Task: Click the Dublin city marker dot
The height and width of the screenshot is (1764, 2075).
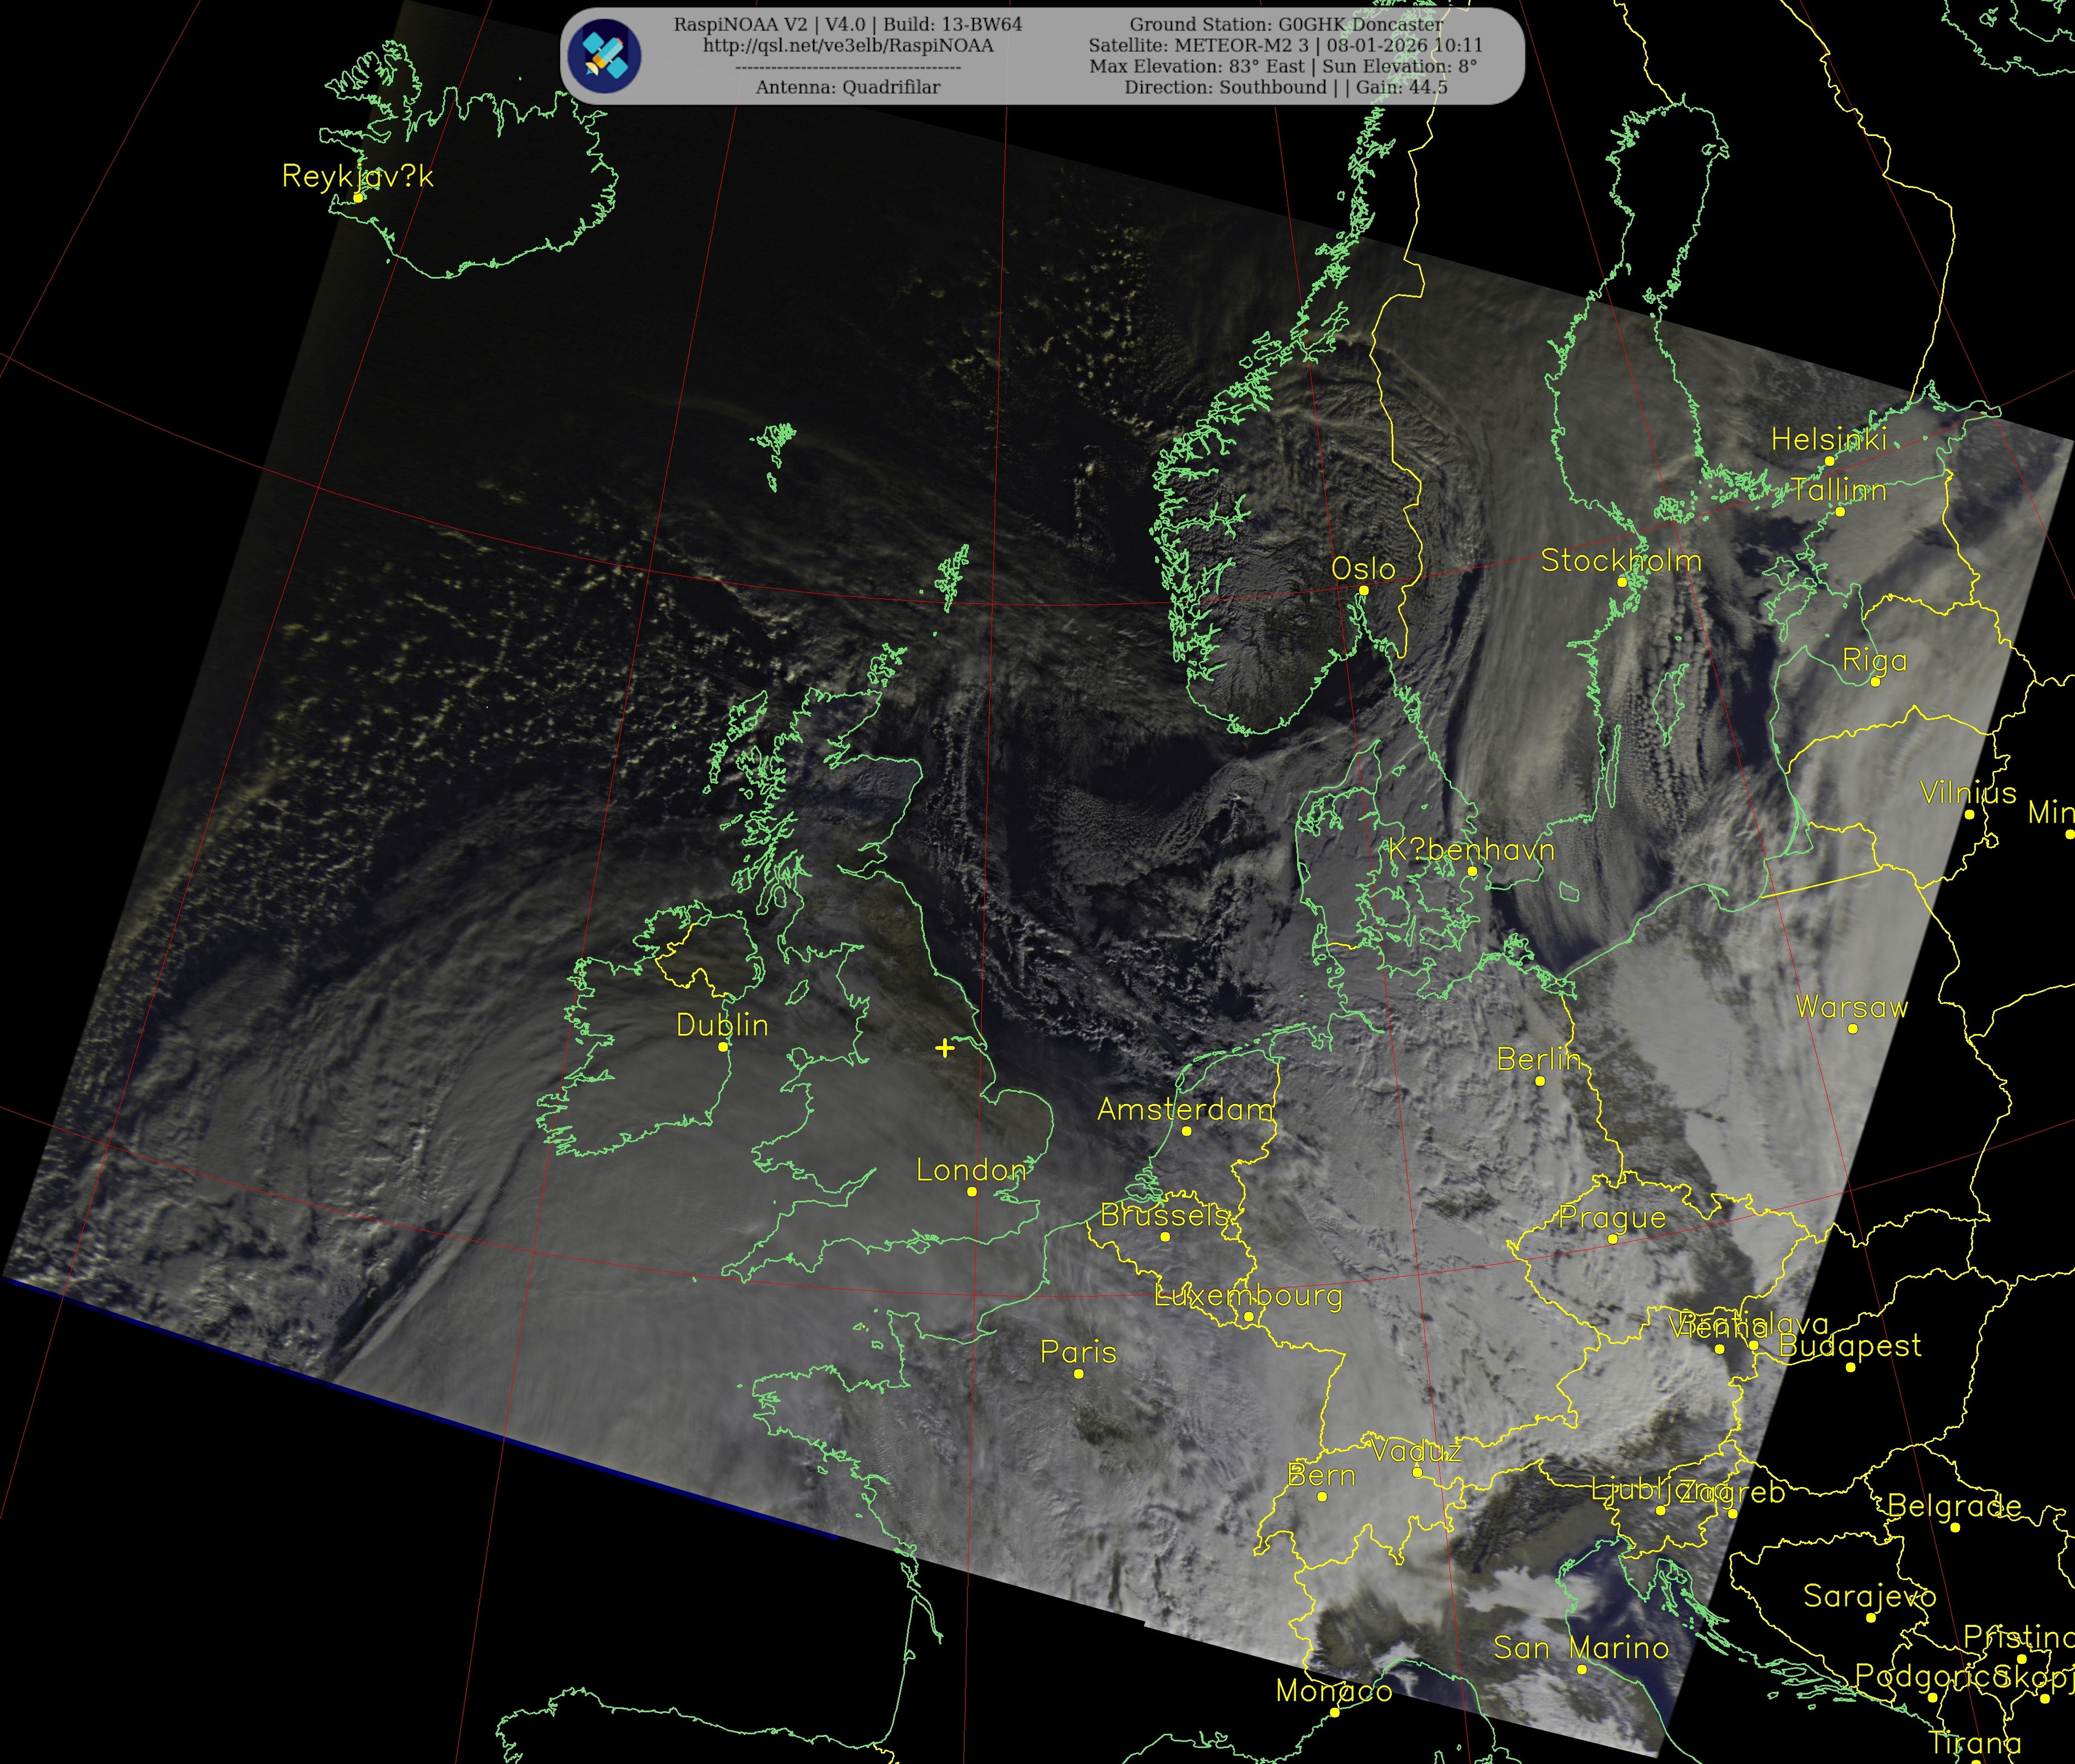Action: click(723, 1047)
